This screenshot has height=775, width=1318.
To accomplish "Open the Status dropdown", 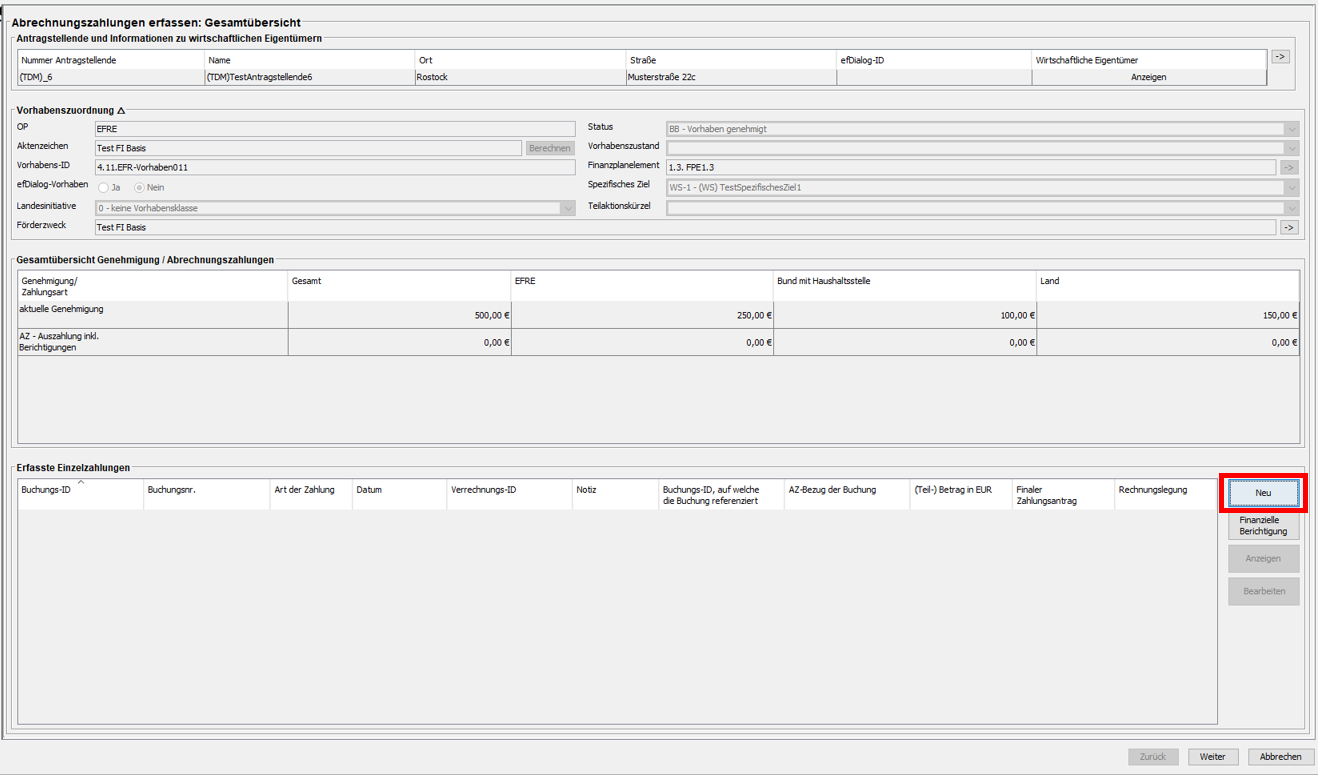I will [x=1291, y=129].
